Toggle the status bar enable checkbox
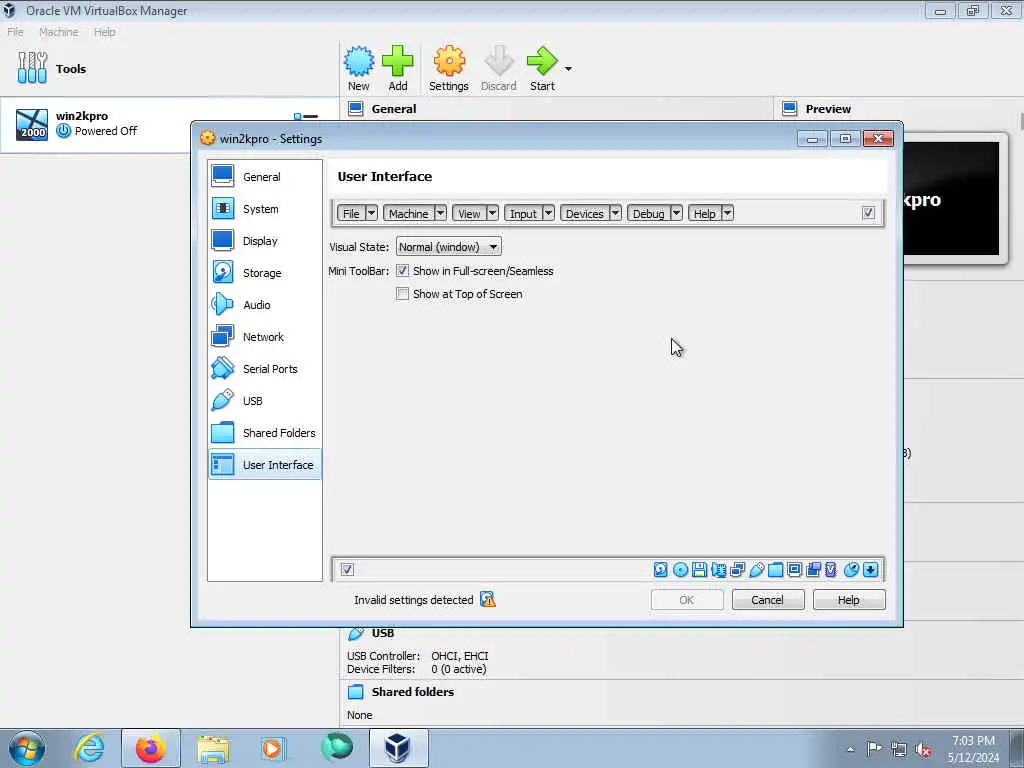The width and height of the screenshot is (1024, 768). [x=347, y=569]
